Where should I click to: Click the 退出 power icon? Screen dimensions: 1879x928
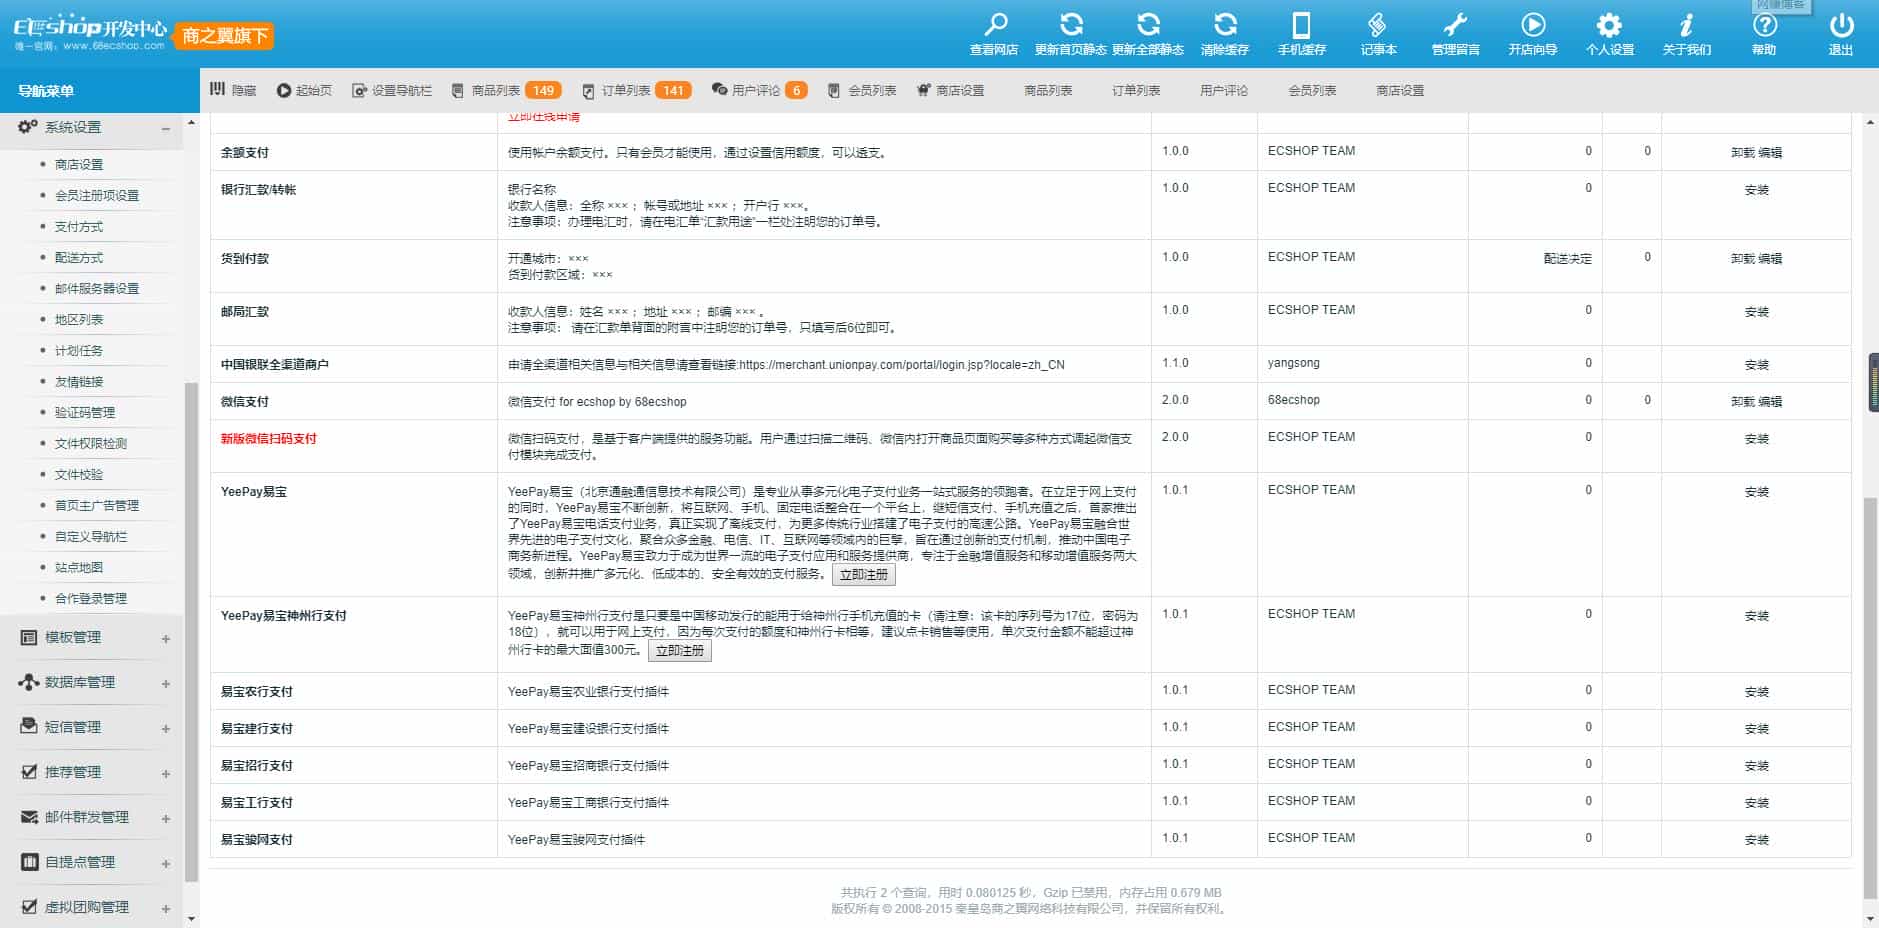coord(1841,26)
